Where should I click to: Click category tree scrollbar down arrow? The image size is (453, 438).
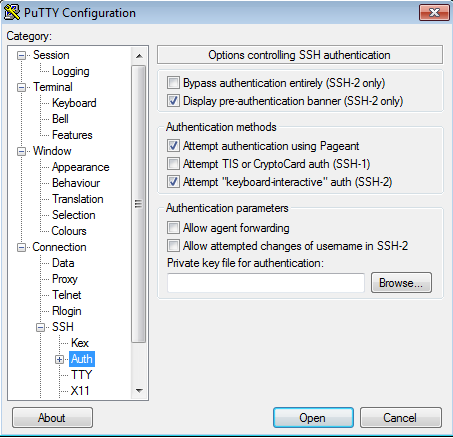tap(139, 390)
